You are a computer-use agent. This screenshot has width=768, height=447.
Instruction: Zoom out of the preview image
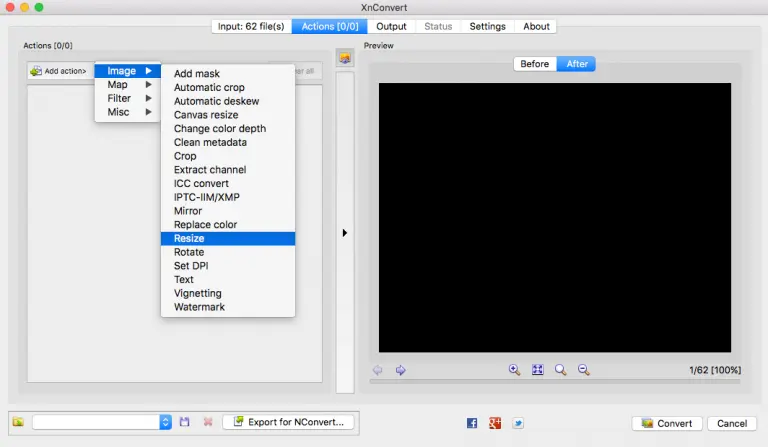584,370
